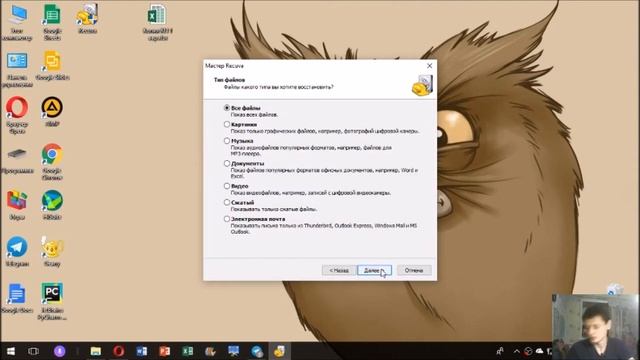The height and width of the screenshot is (360, 640).
Task: Open the Control Panel desktop icon
Action: click(x=17, y=69)
